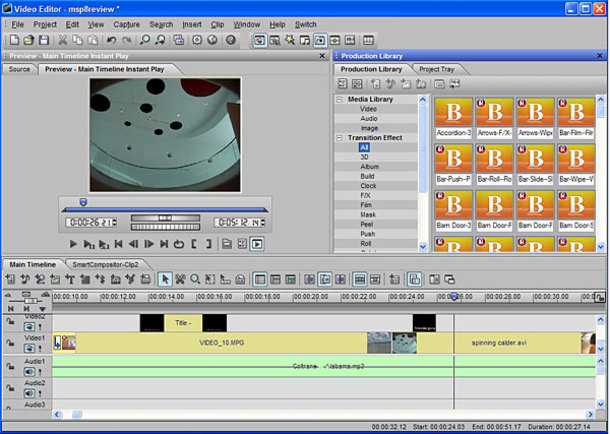Step back one frame in preview

133,244
